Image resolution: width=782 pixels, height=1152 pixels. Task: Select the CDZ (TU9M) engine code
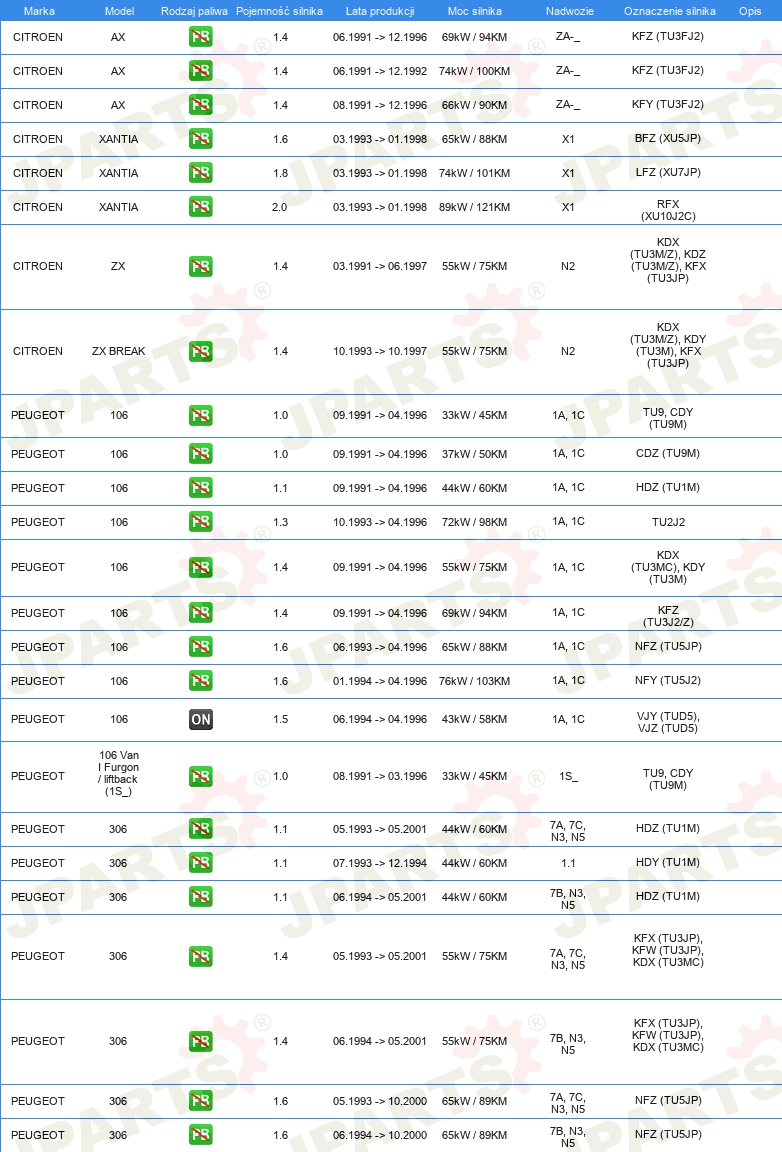coord(668,453)
